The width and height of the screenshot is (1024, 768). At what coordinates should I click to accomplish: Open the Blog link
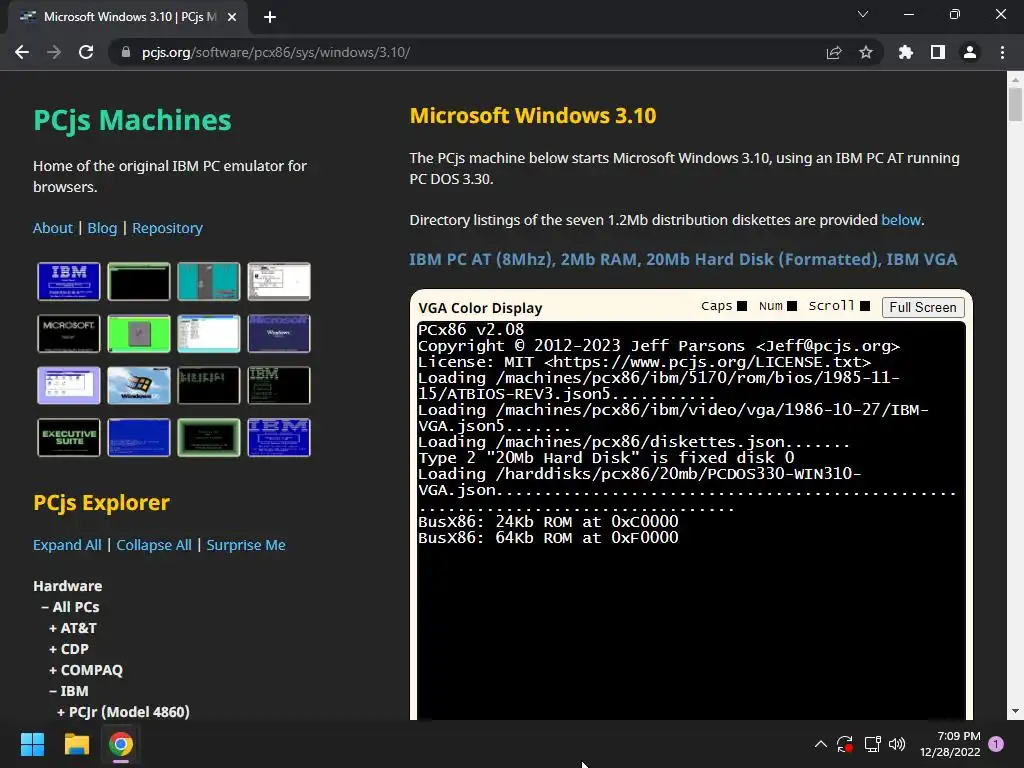click(x=102, y=228)
